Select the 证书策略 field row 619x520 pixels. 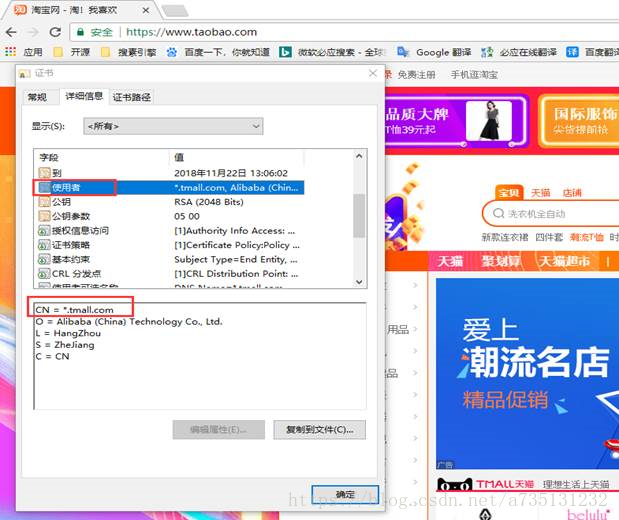[169, 245]
